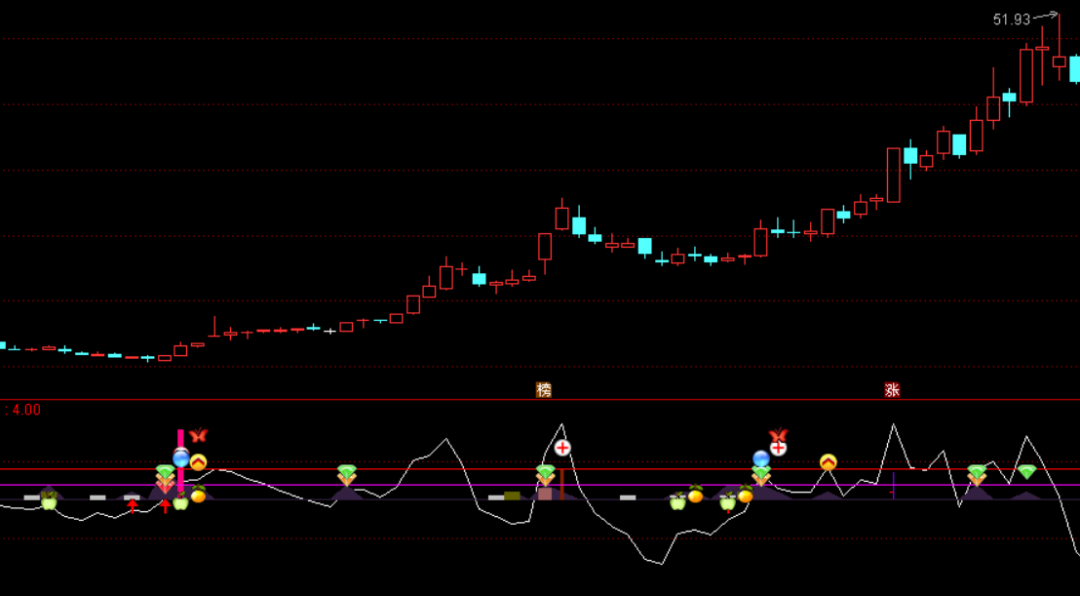Image resolution: width=1080 pixels, height=596 pixels.
Task: Select the second green diamond from the right
Action: [977, 473]
